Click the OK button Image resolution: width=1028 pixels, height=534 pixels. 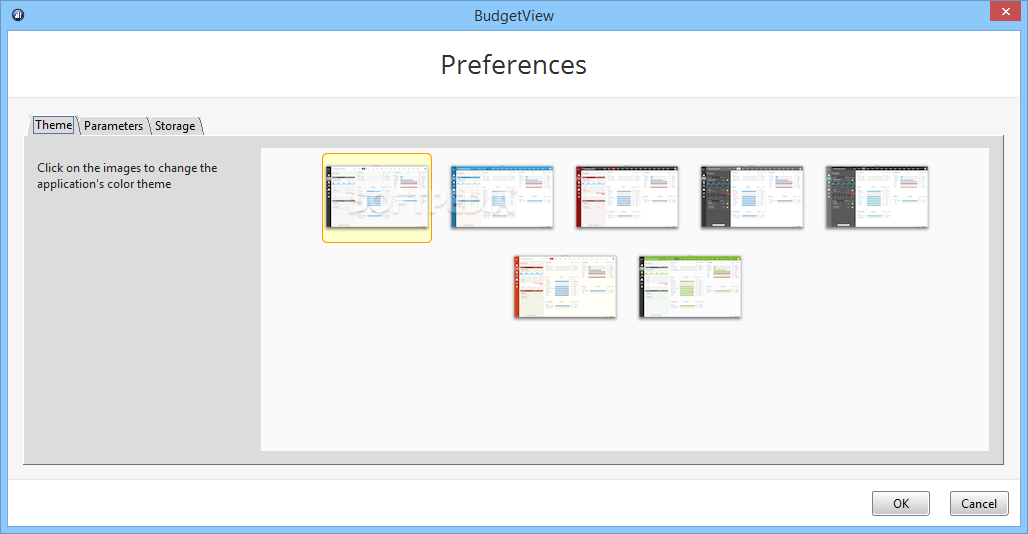click(x=901, y=503)
